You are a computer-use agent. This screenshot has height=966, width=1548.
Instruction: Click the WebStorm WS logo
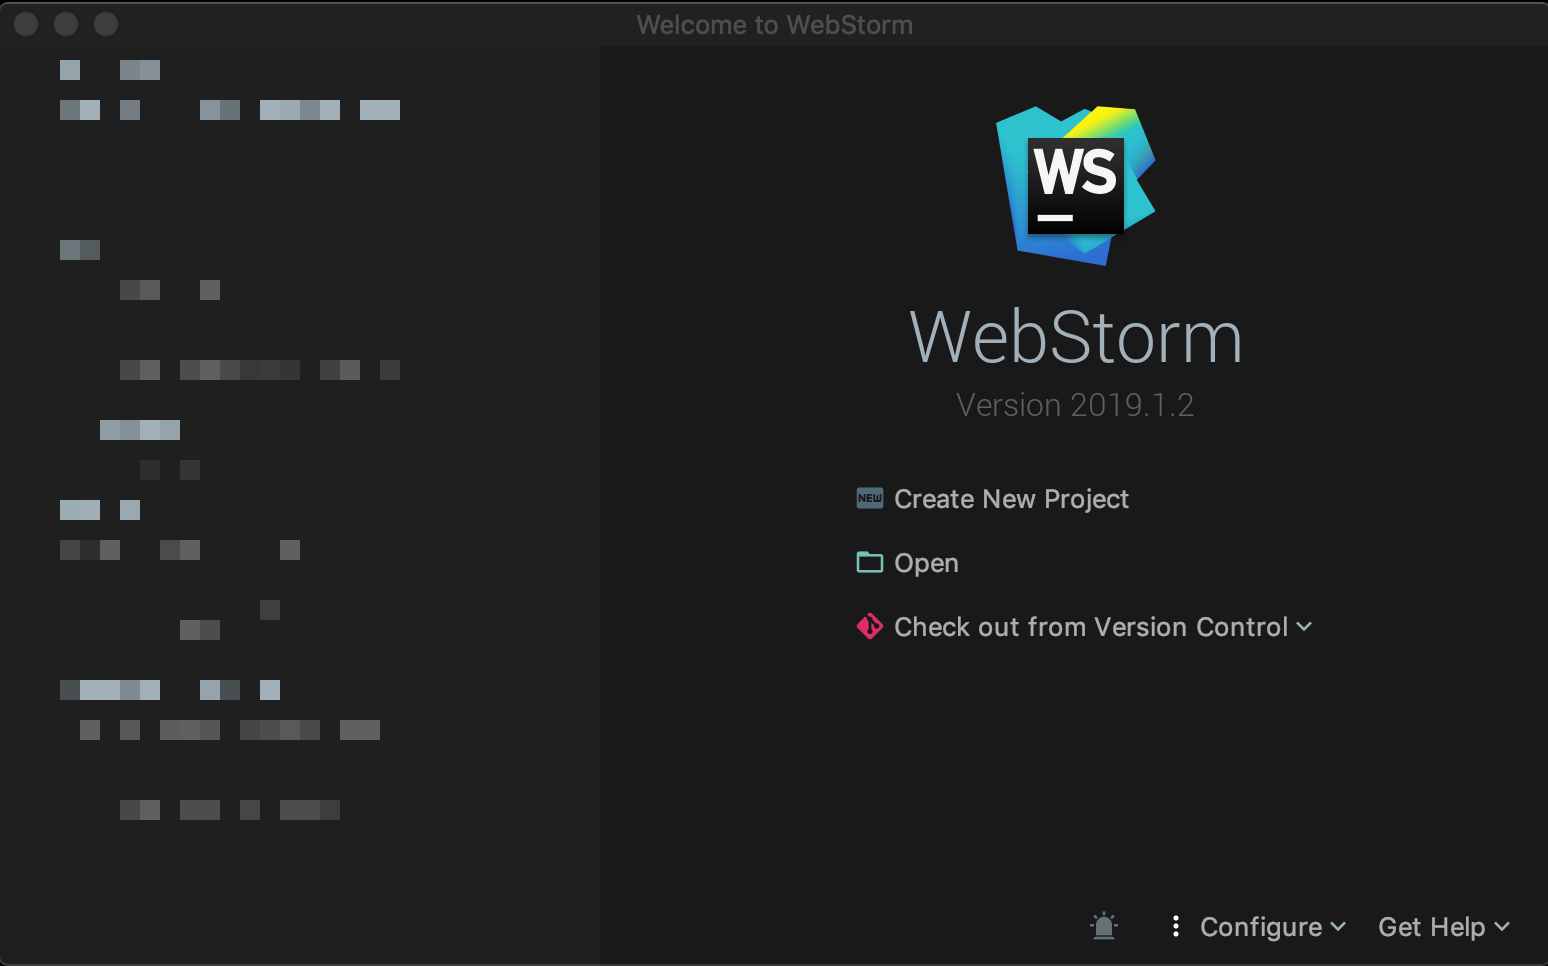(1075, 185)
